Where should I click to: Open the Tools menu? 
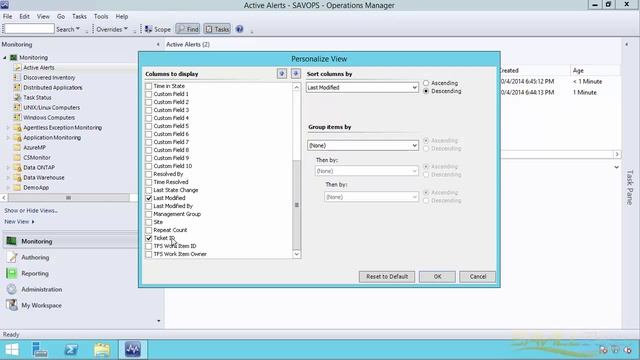tap(101, 16)
